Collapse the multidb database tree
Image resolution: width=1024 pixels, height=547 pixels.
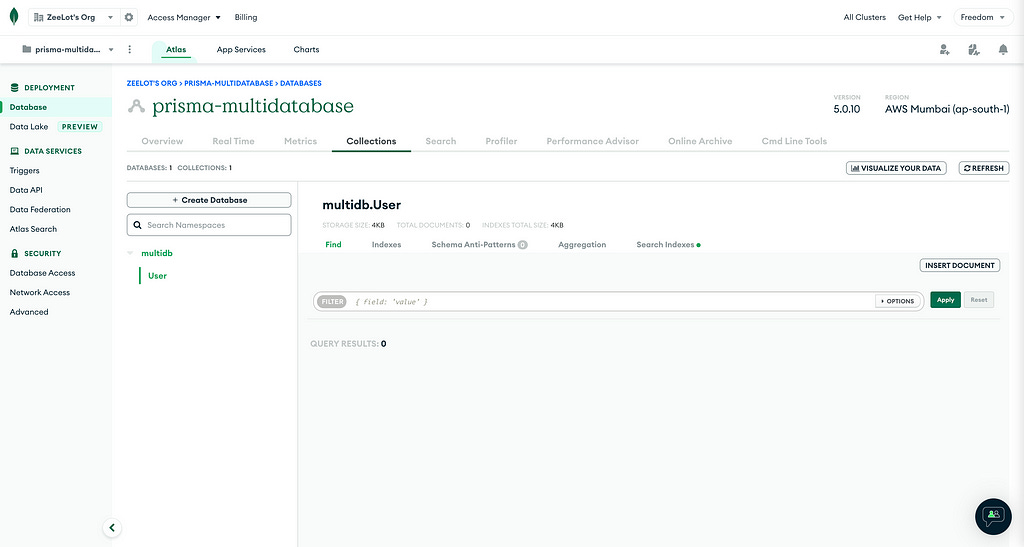pyautogui.click(x=131, y=253)
